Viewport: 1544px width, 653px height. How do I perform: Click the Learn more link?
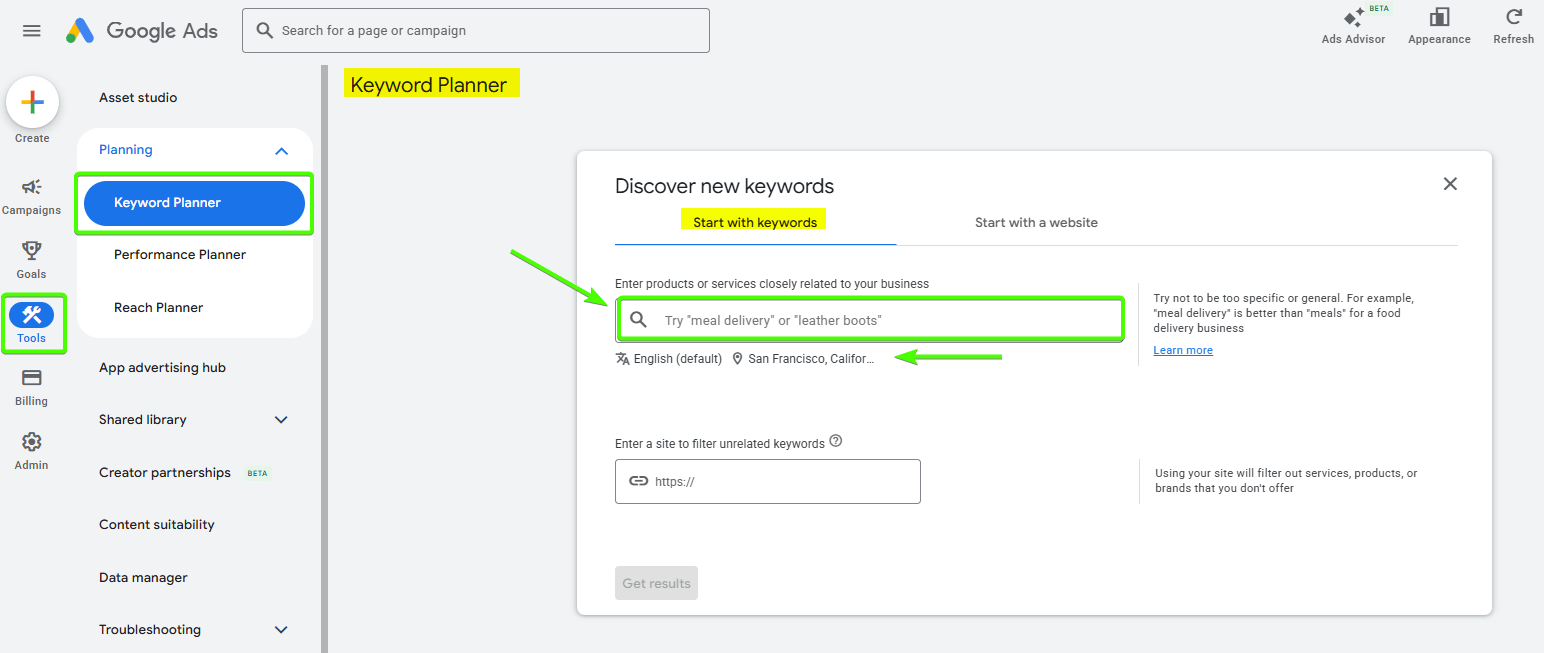[1183, 350]
